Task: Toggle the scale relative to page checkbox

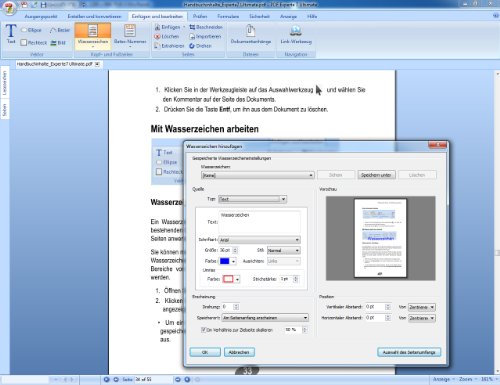Action: [203, 330]
